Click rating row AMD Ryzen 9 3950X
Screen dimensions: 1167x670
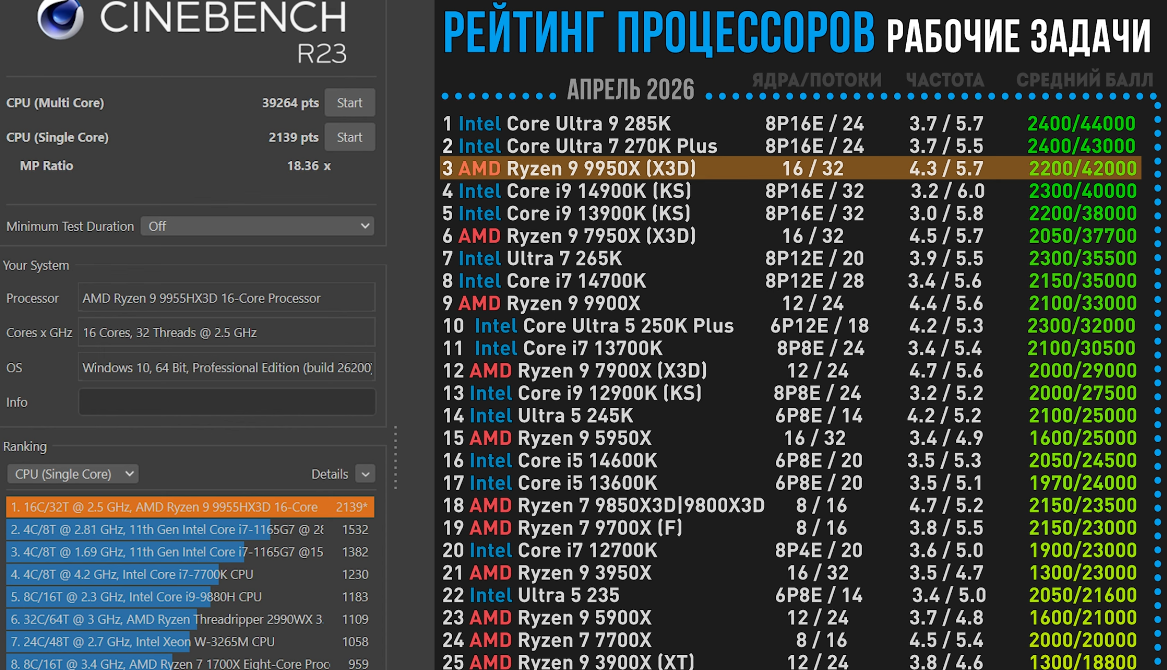790,572
